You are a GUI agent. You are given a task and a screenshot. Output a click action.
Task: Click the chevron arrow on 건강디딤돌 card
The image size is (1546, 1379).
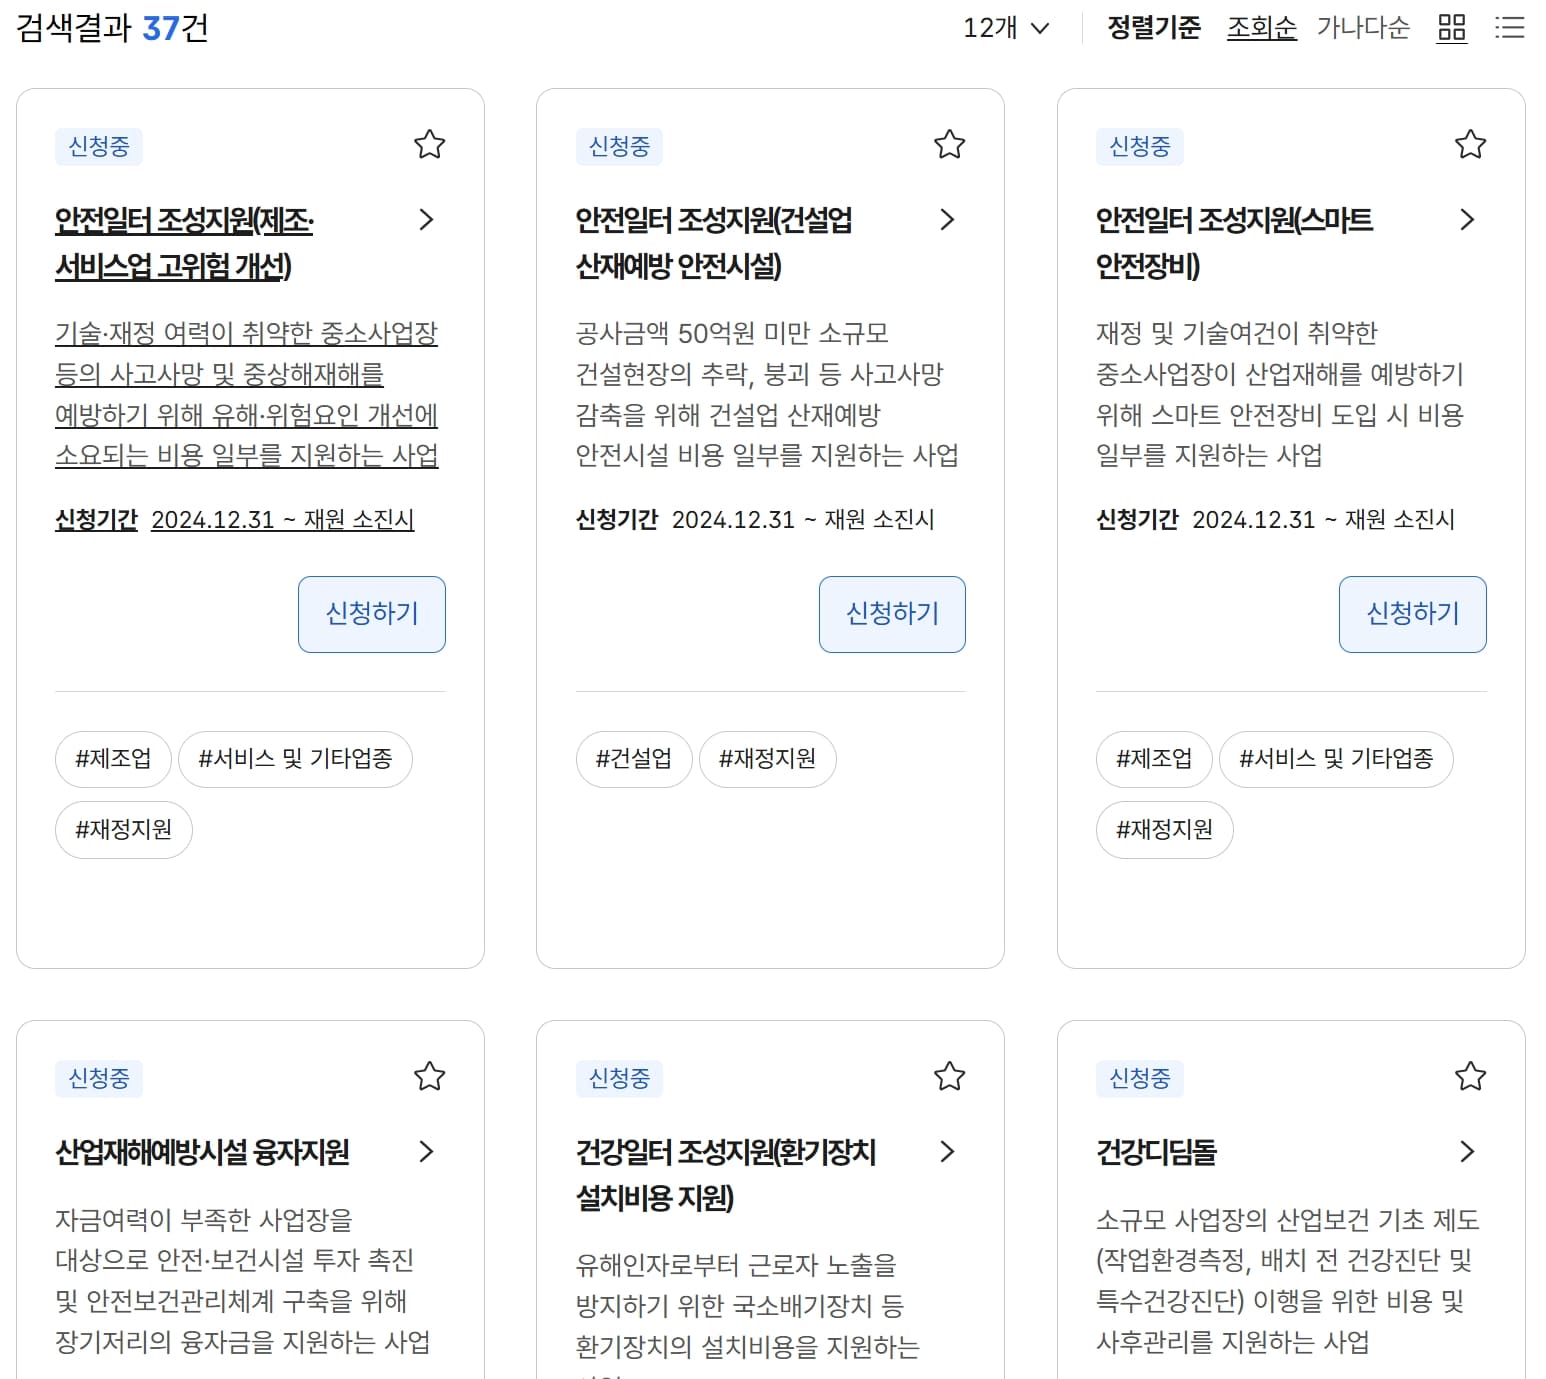click(1467, 1151)
